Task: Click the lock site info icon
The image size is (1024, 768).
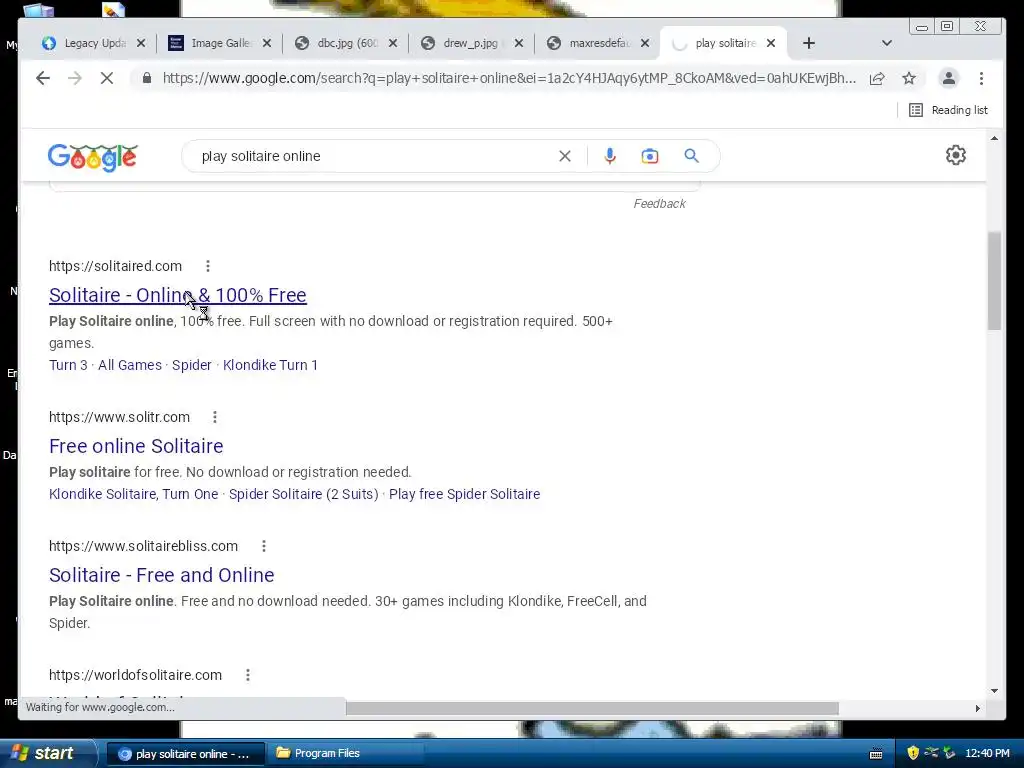Action: 147,78
